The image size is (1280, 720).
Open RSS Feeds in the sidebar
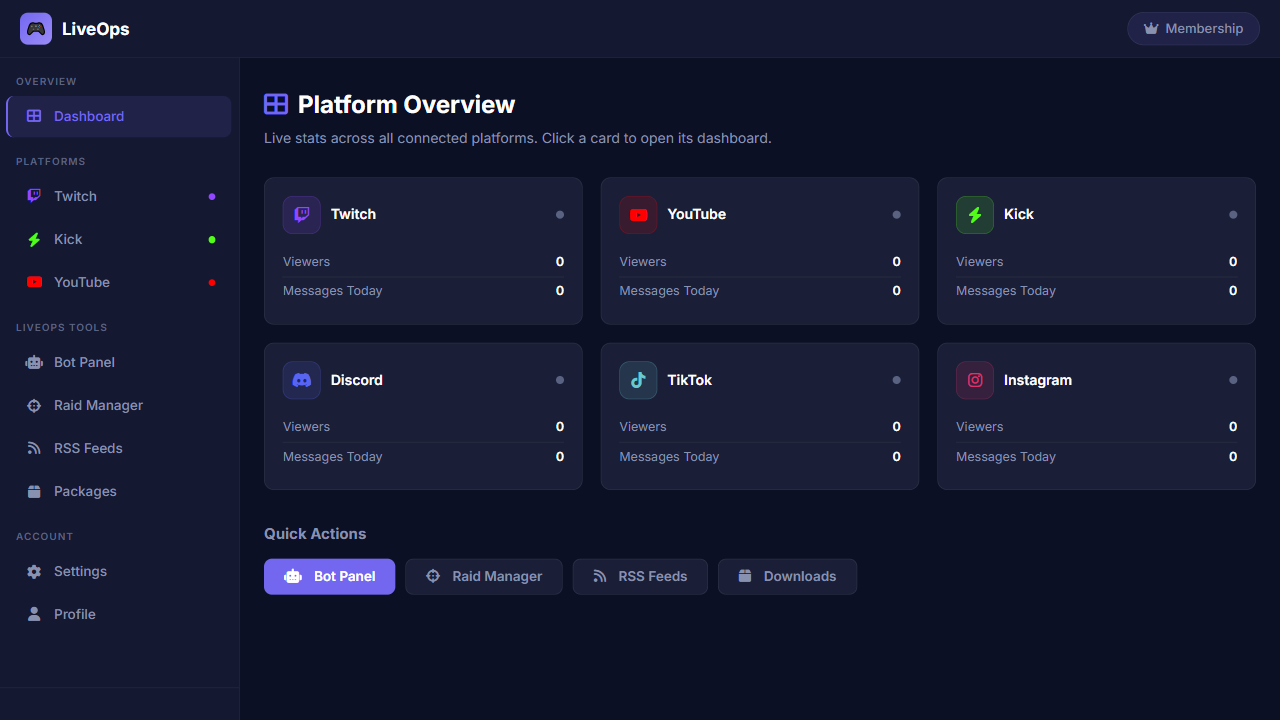(119, 448)
